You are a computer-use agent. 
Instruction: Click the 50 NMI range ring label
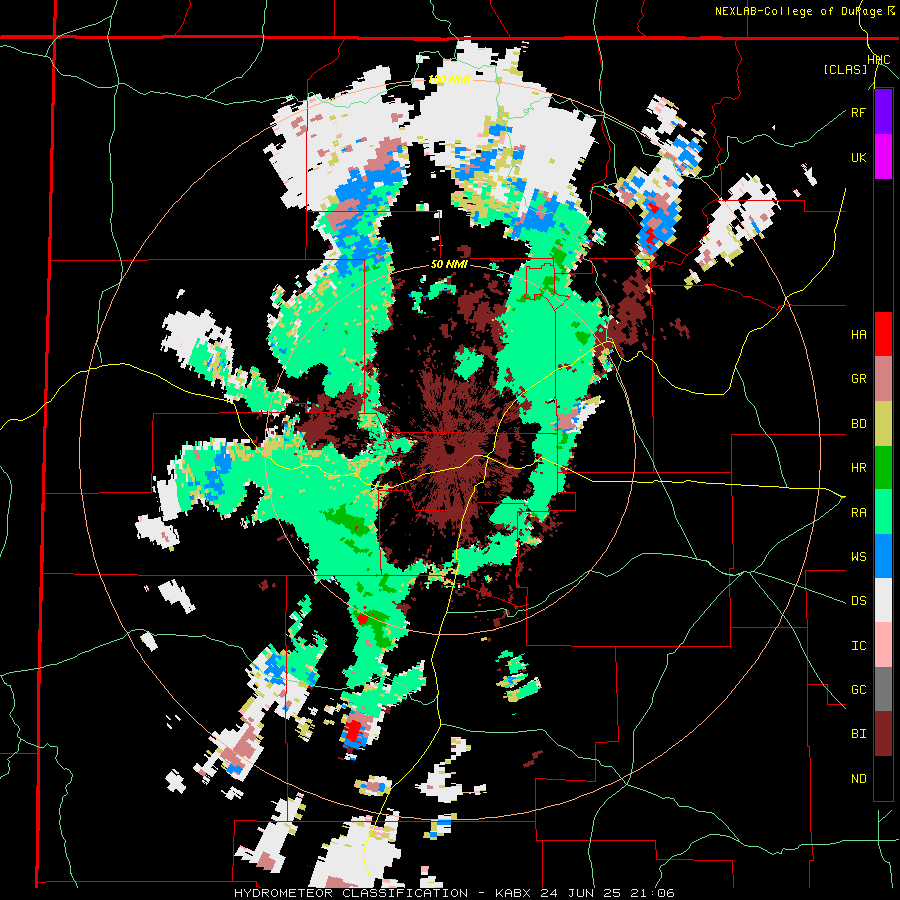pyautogui.click(x=449, y=265)
